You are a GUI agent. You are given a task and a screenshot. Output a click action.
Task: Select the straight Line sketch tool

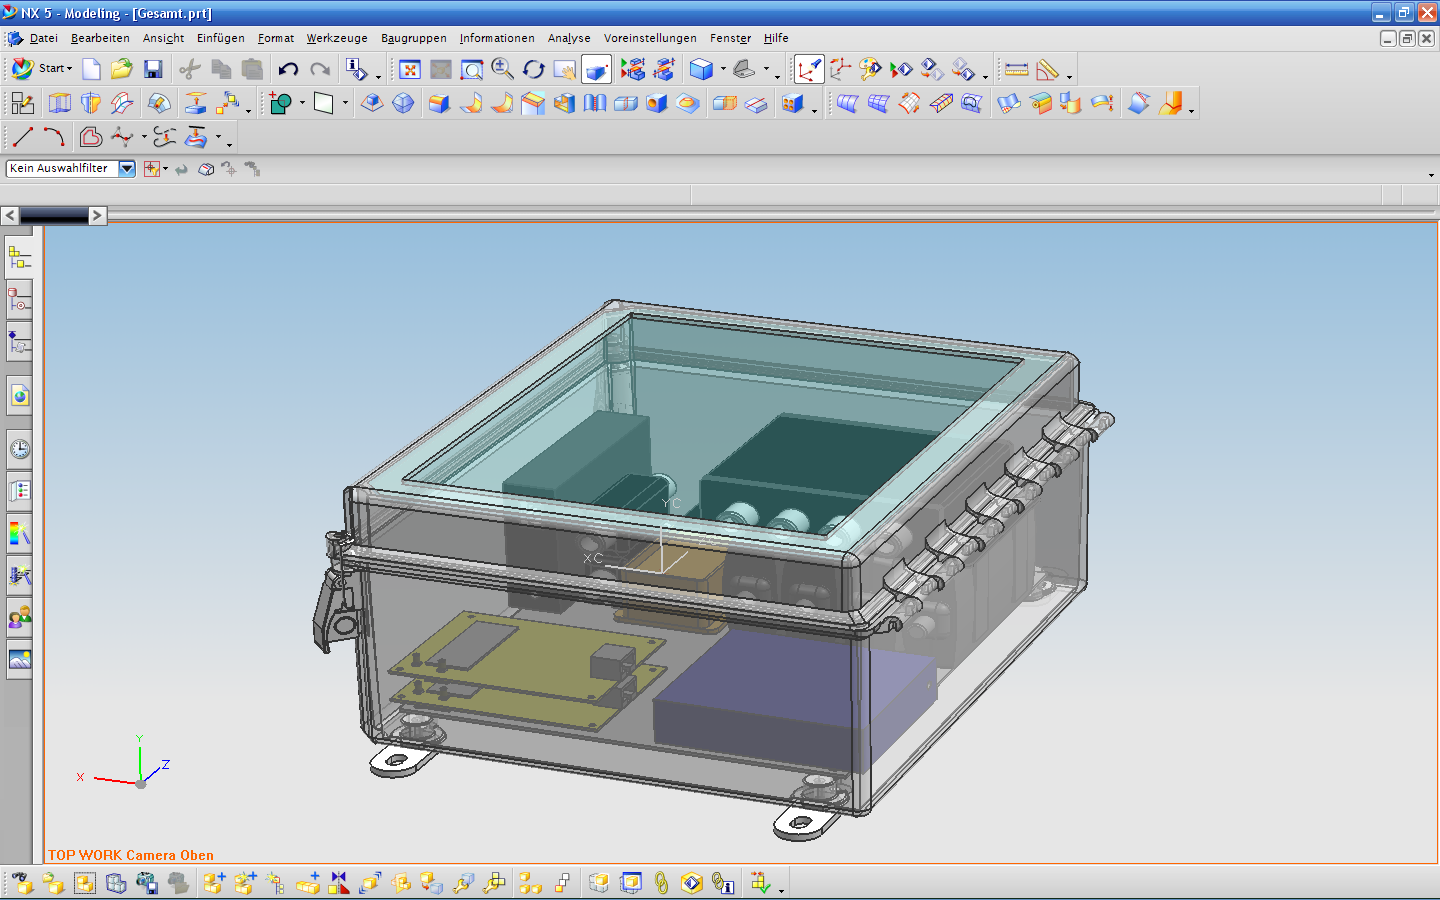pyautogui.click(x=23, y=137)
